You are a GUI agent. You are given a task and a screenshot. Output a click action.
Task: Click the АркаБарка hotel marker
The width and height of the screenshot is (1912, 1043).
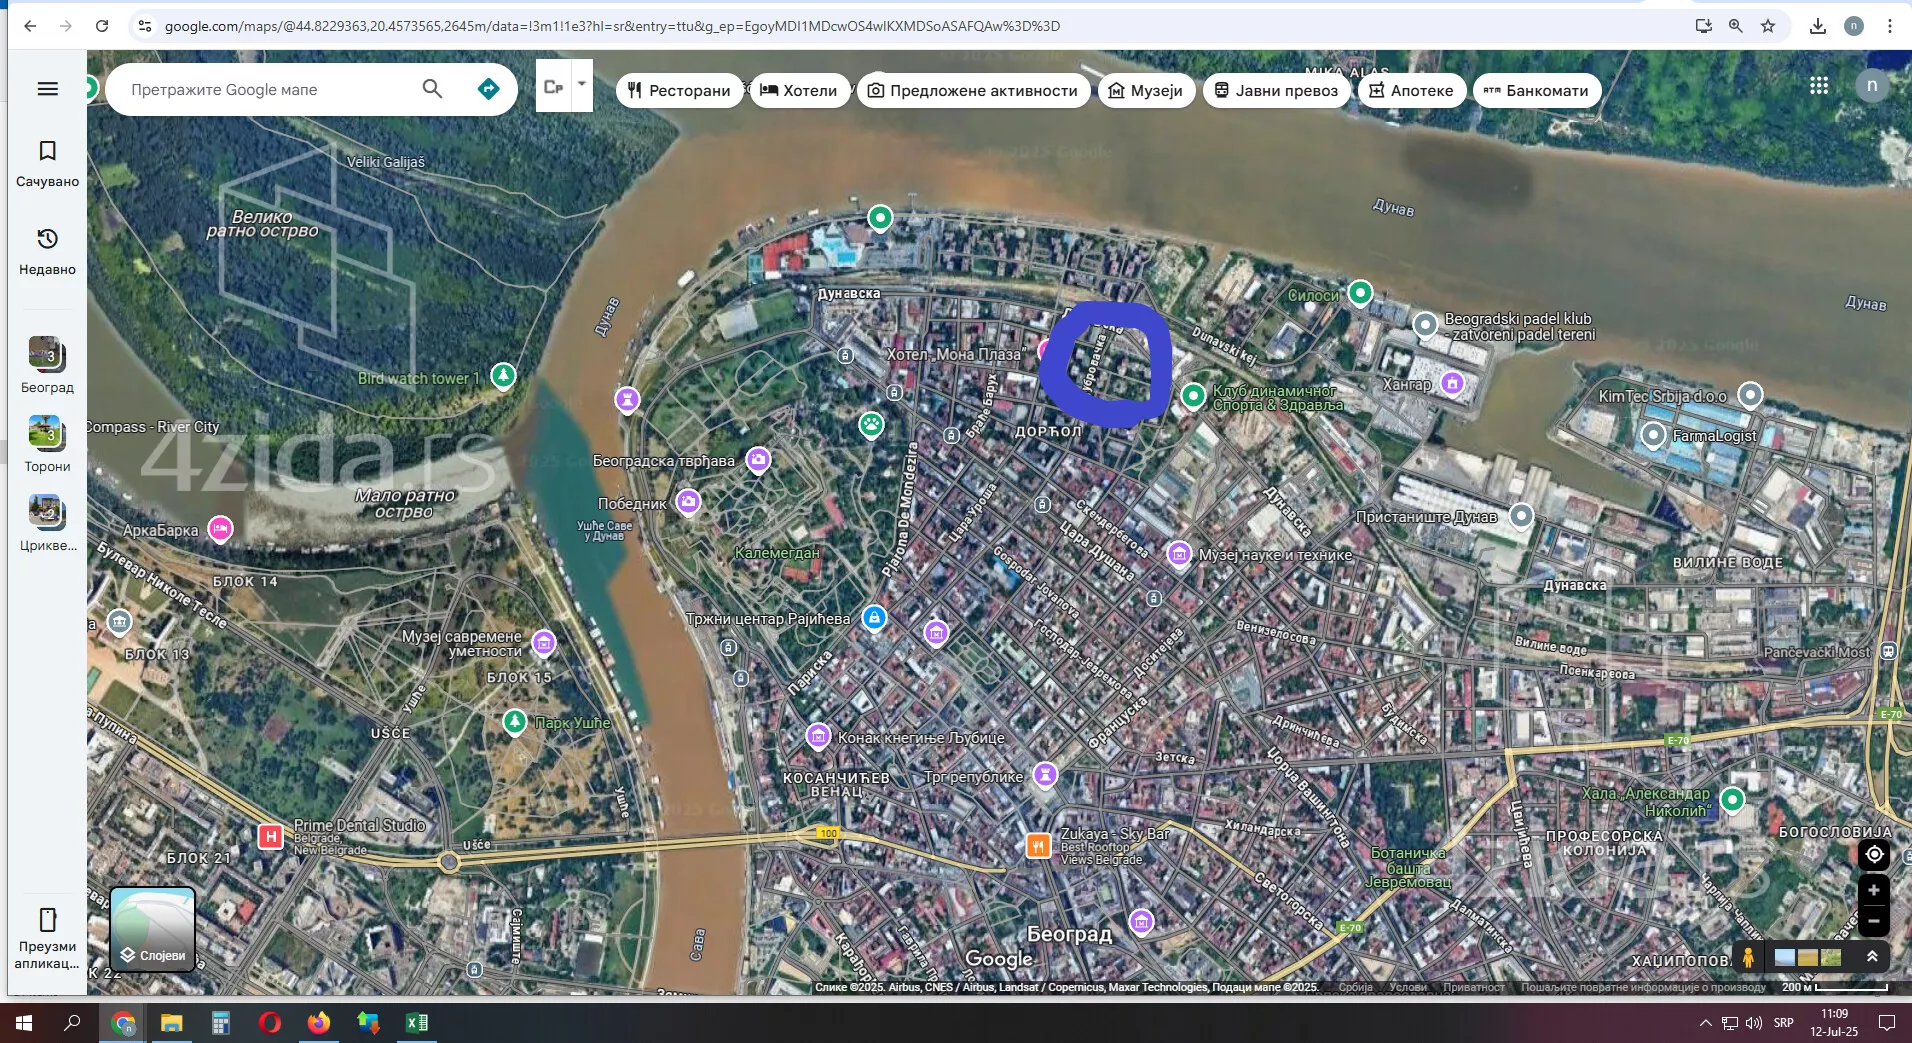click(x=220, y=528)
